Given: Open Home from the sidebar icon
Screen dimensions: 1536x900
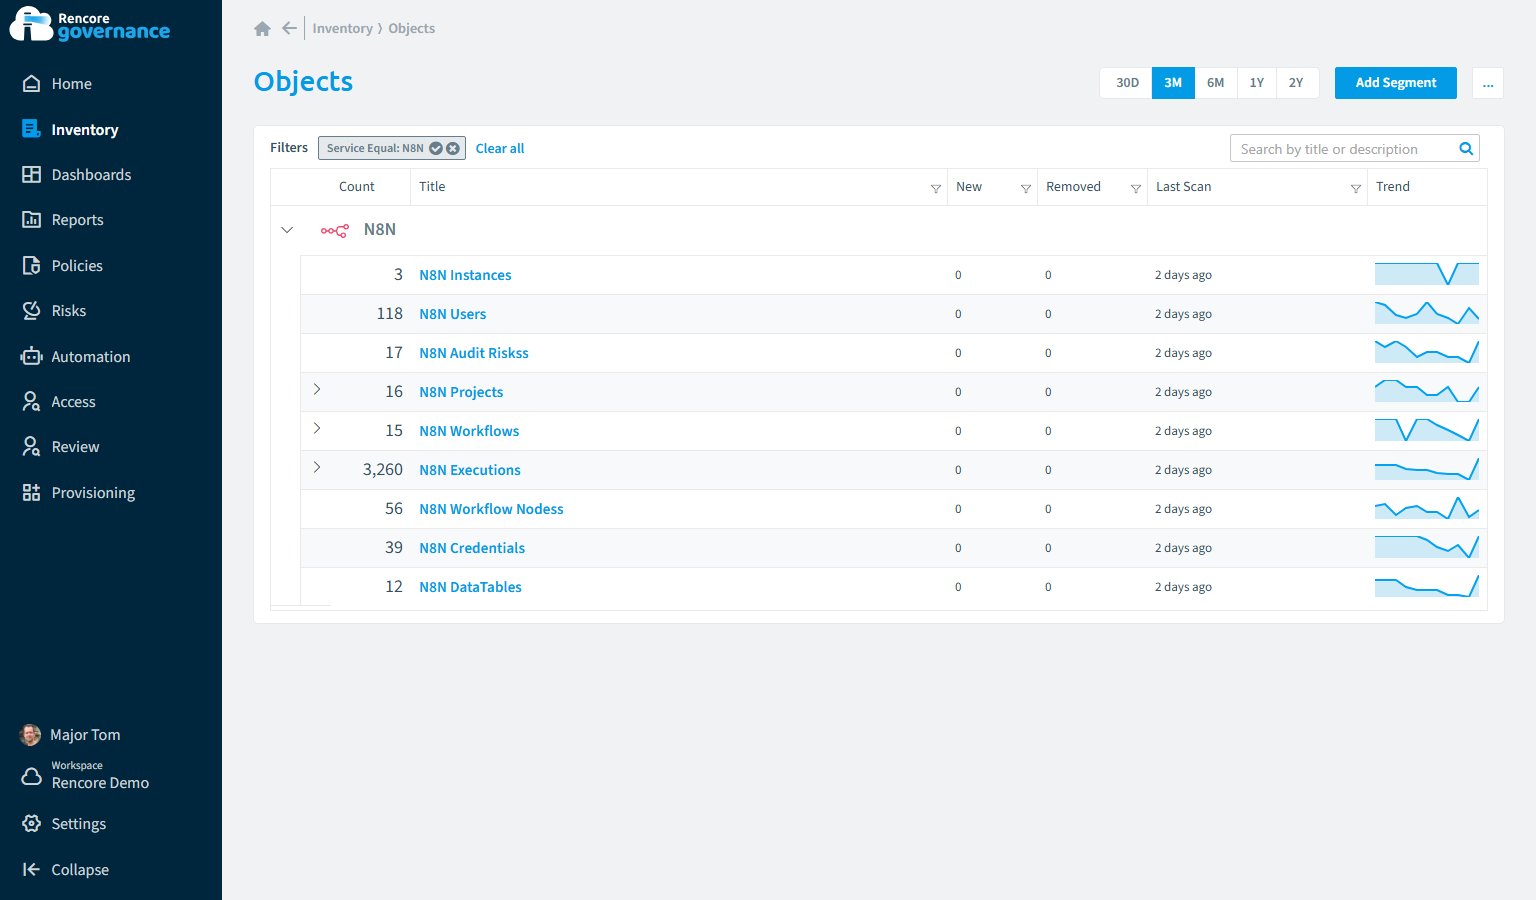Looking at the screenshot, I should point(32,84).
